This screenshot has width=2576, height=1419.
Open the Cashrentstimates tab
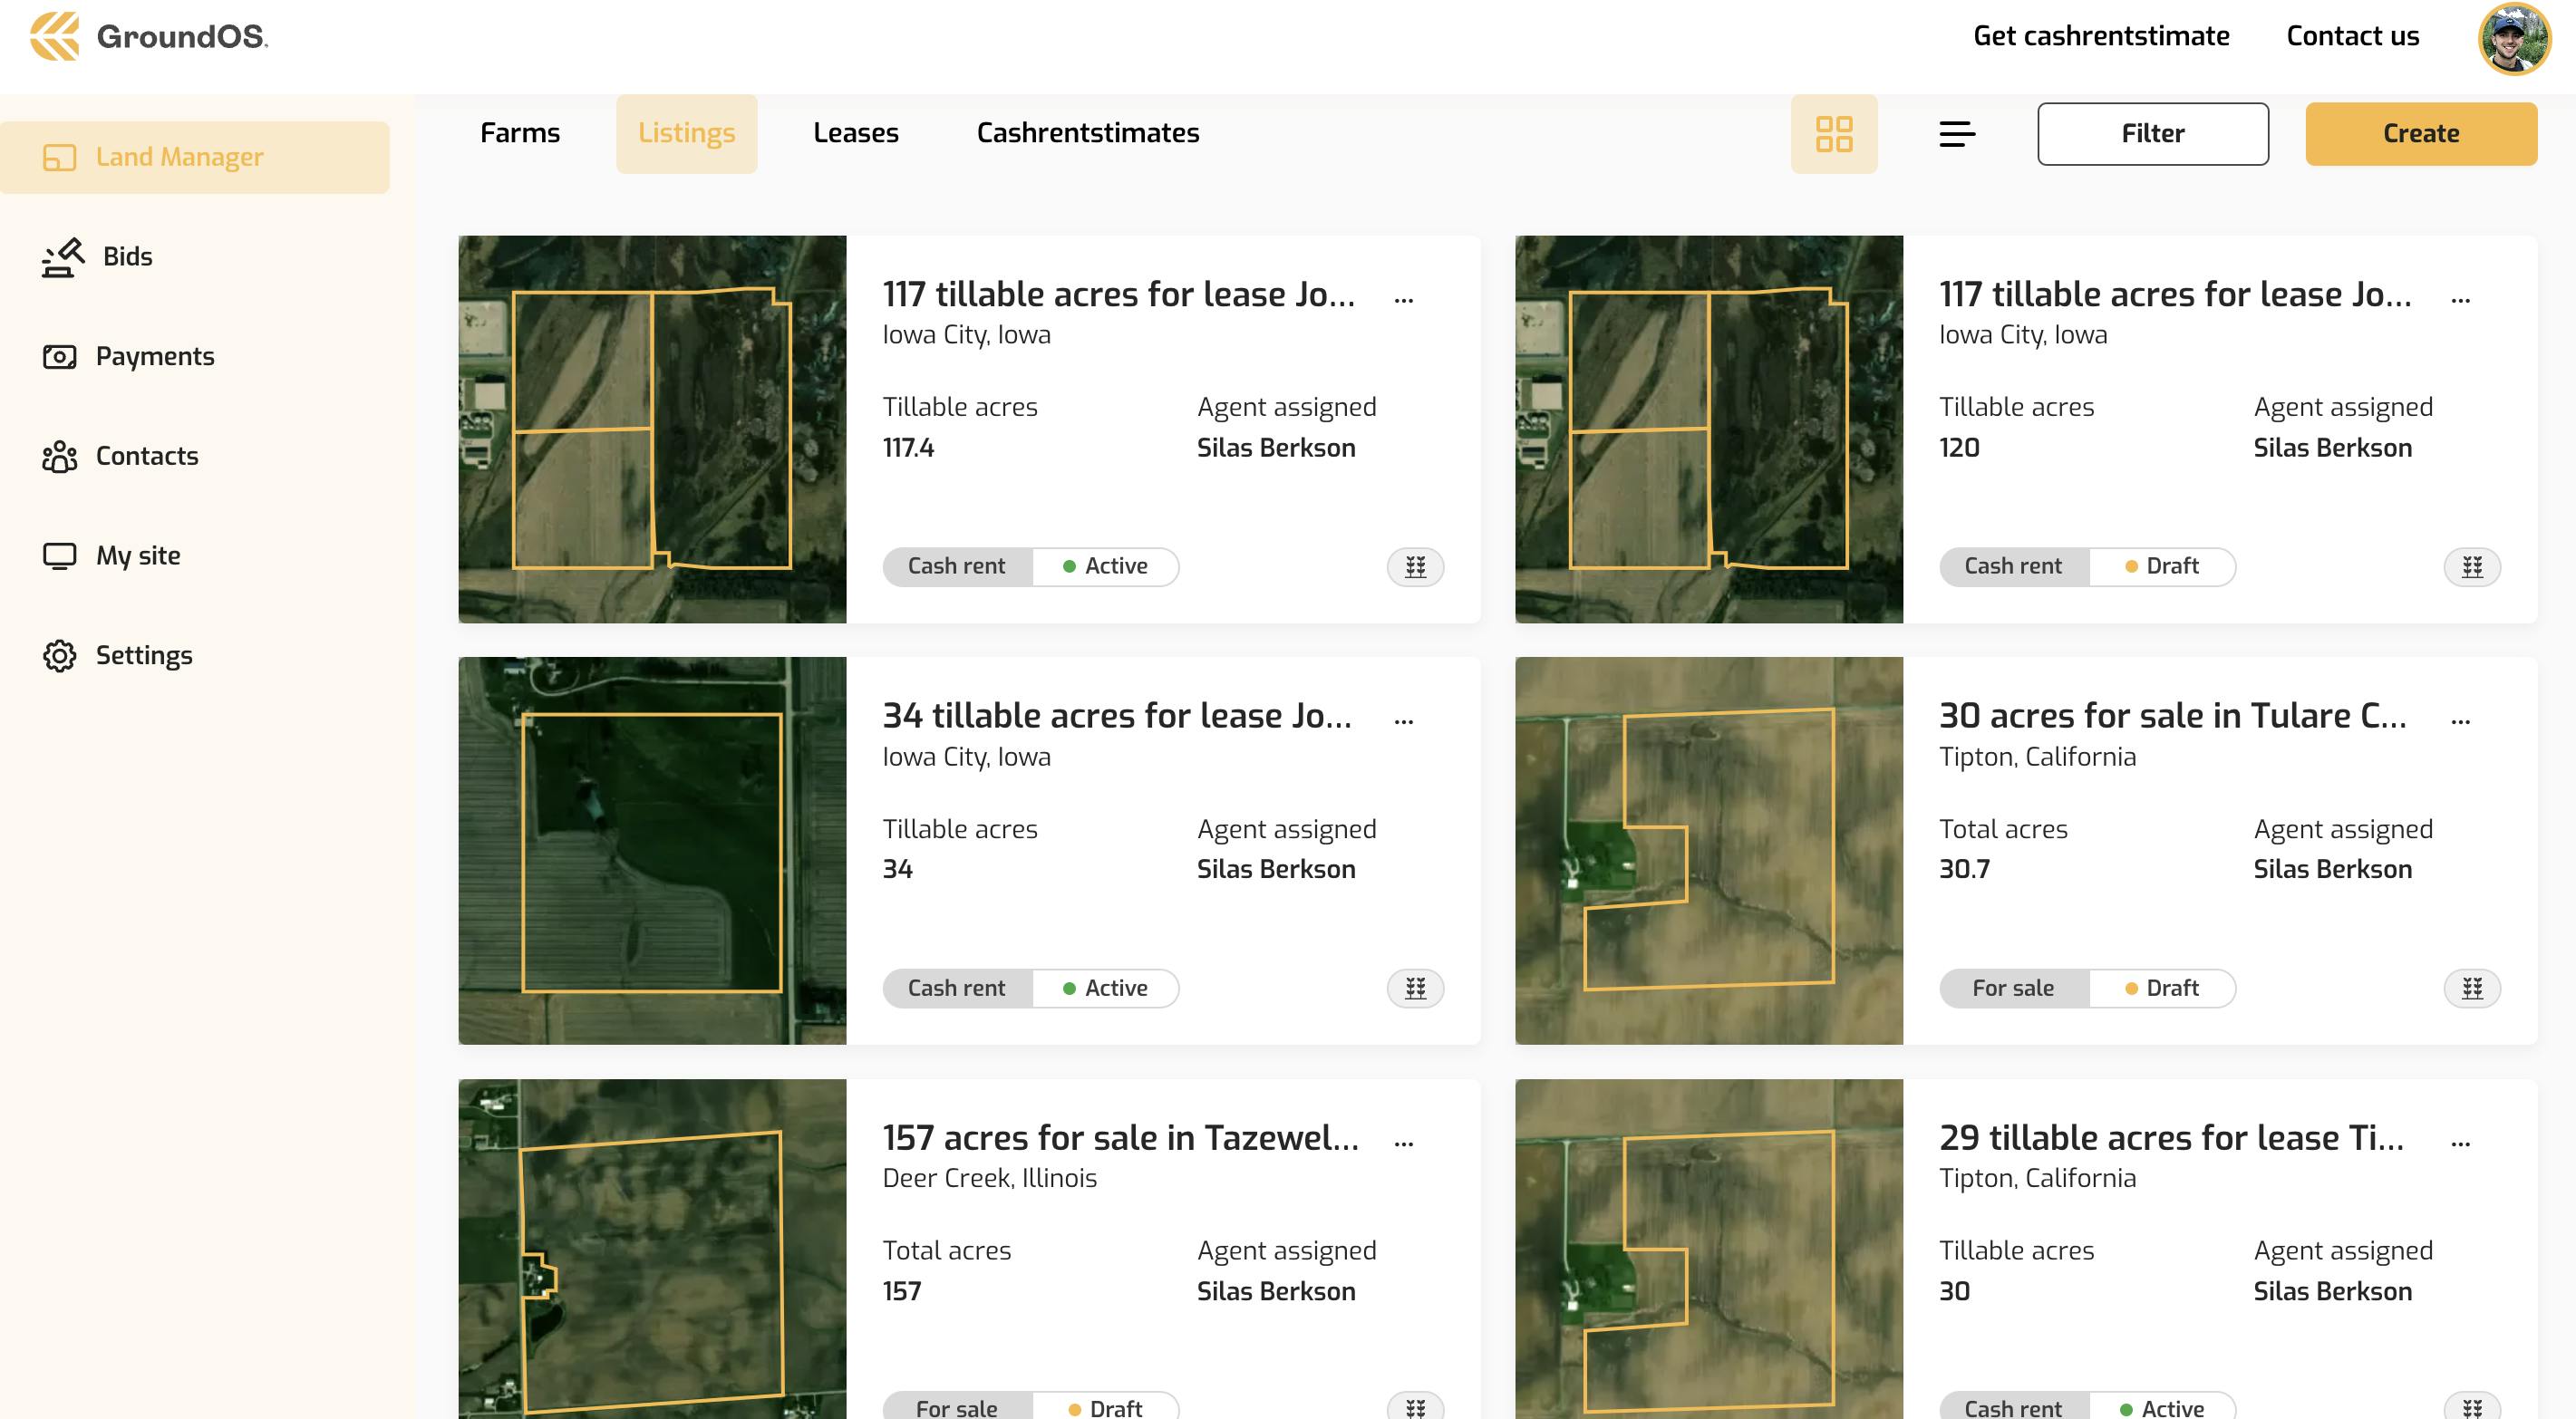(1089, 133)
